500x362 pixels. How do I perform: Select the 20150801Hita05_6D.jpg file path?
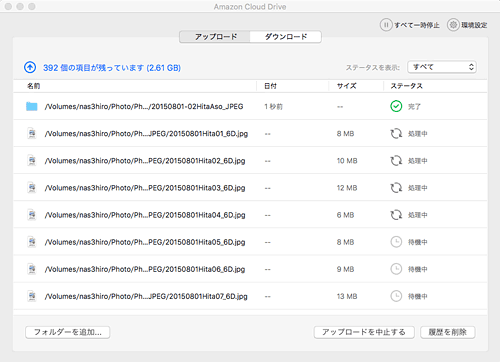pyautogui.click(x=145, y=242)
